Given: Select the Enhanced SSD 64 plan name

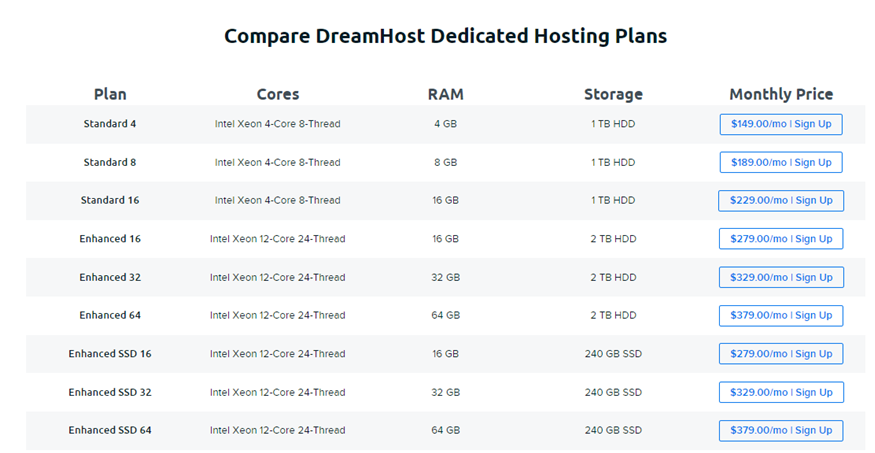Looking at the screenshot, I should pos(110,430).
